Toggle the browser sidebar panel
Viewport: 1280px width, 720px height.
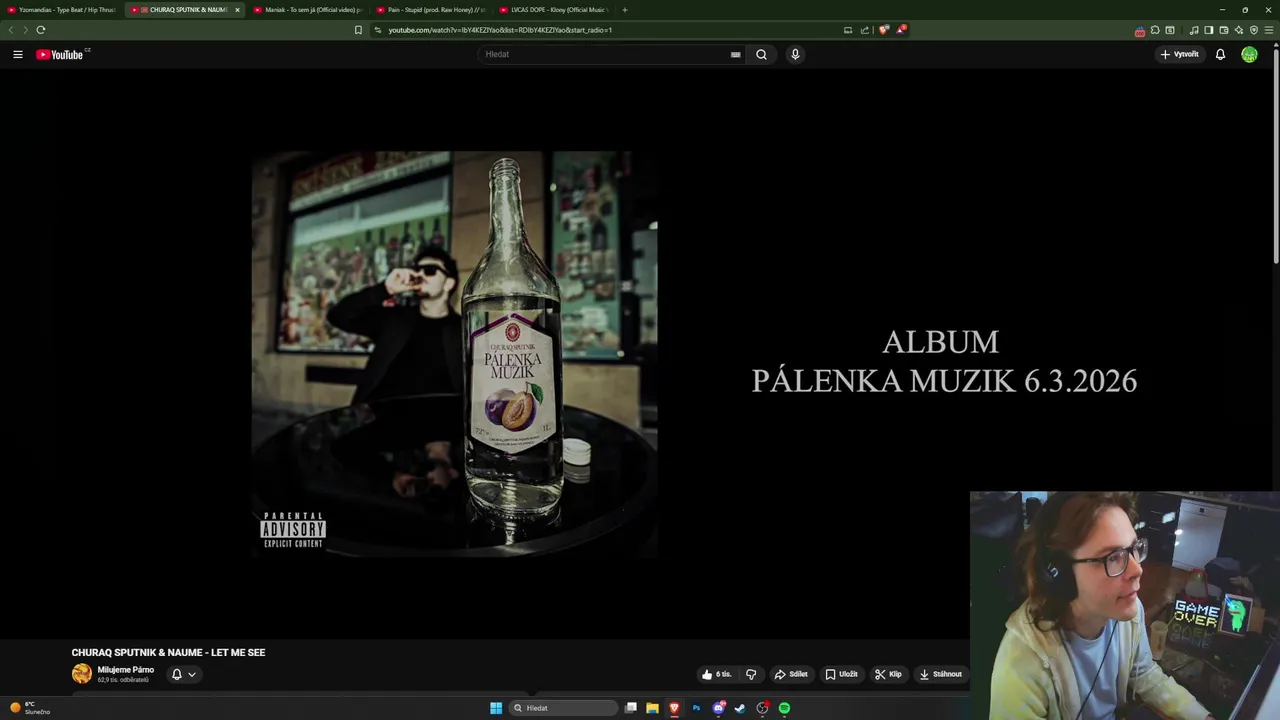point(1209,30)
